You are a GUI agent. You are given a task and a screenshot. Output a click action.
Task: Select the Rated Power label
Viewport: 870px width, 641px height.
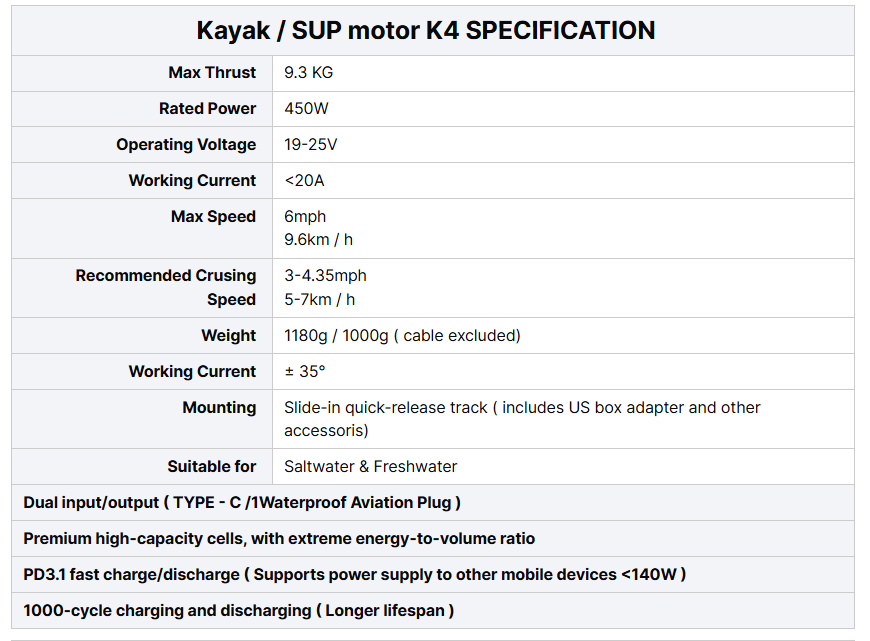pos(207,108)
